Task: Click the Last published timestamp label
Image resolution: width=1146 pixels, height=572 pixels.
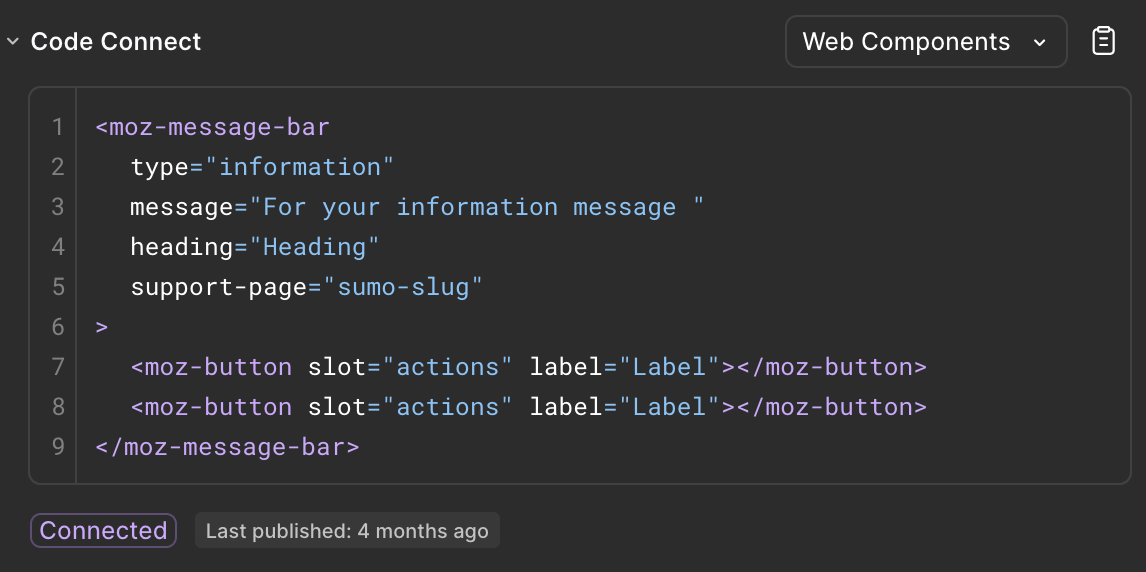Action: pyautogui.click(x=347, y=531)
